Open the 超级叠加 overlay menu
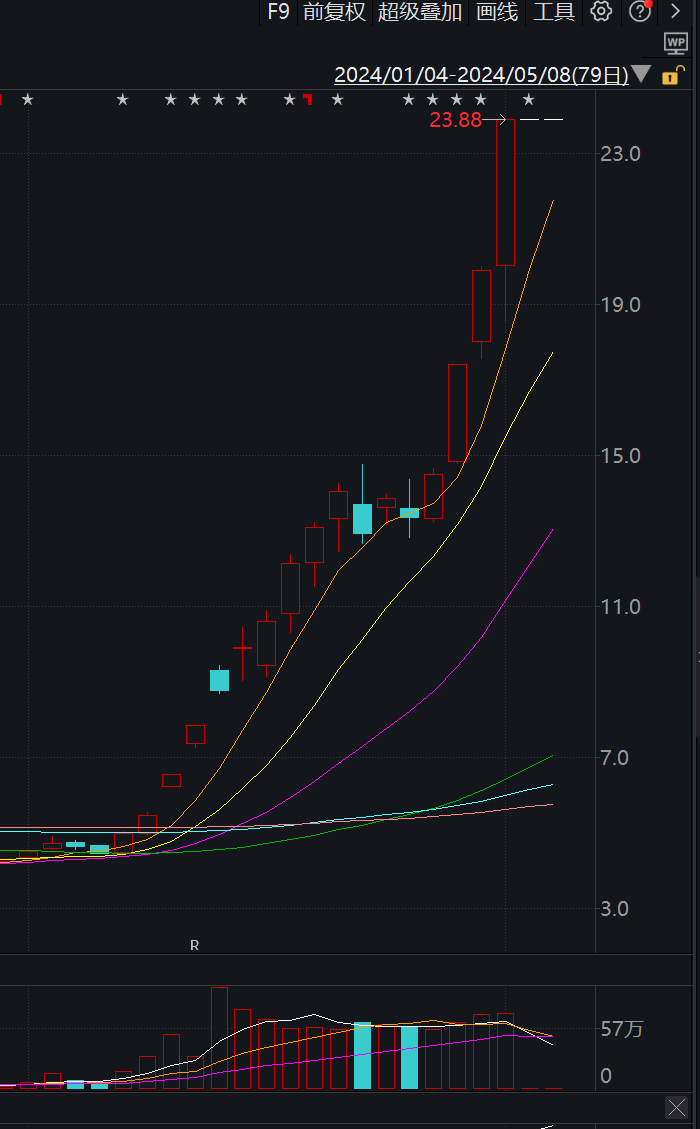This screenshot has width=700, height=1129. [420, 12]
